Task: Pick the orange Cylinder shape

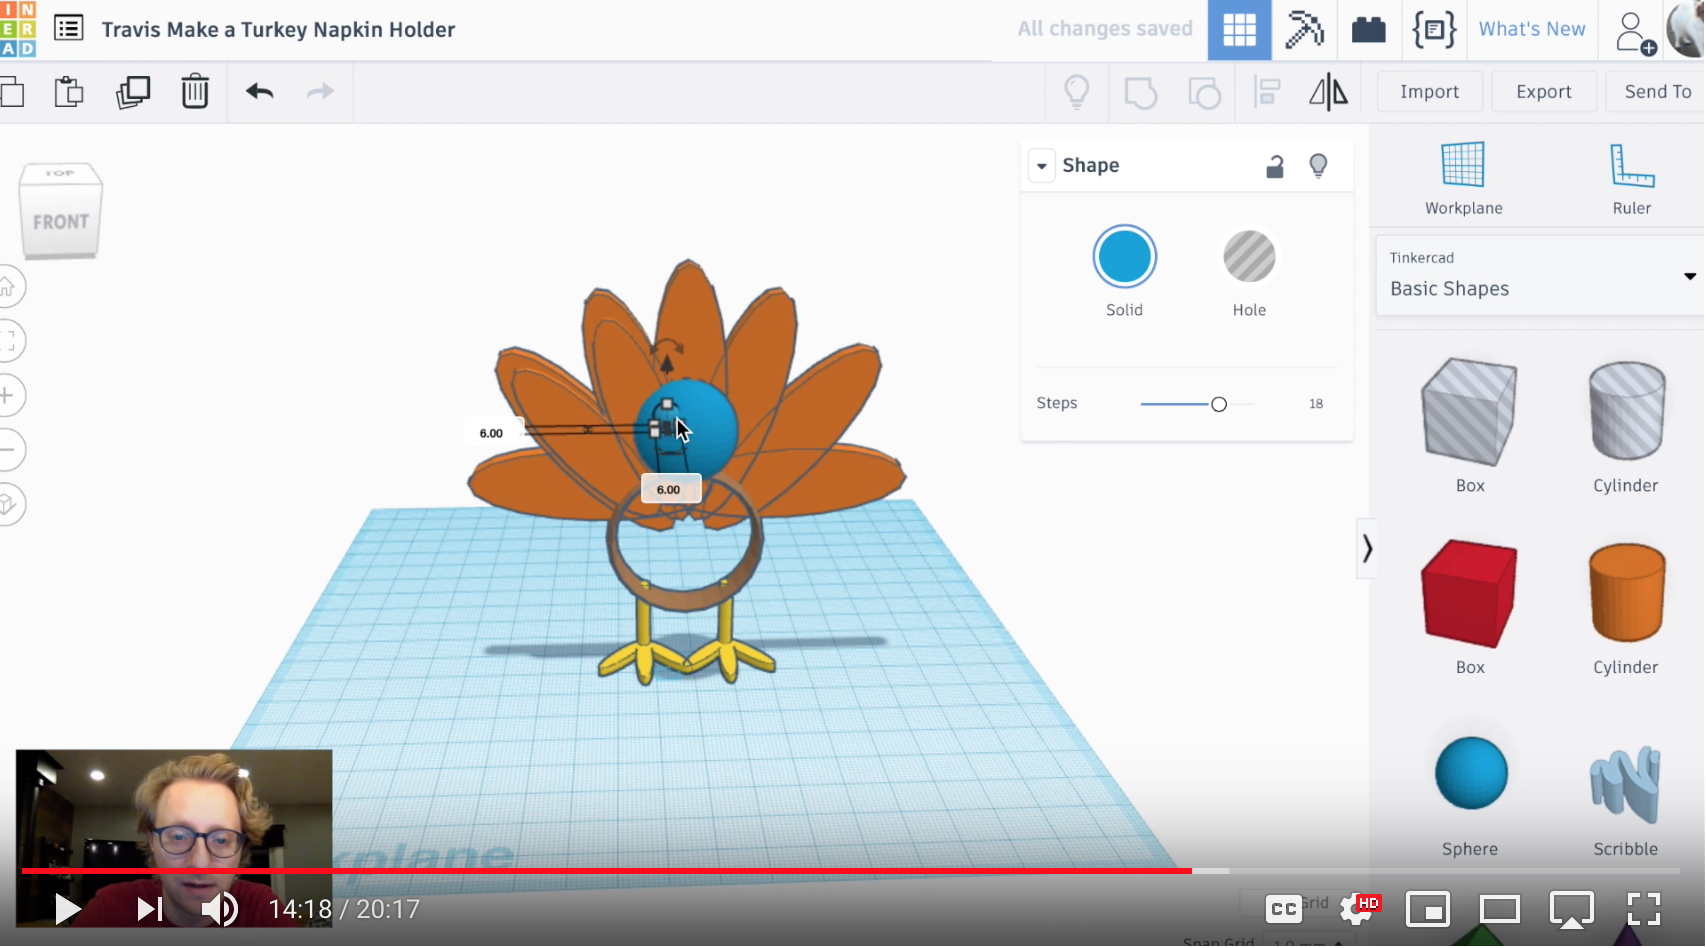Action: tap(1626, 594)
